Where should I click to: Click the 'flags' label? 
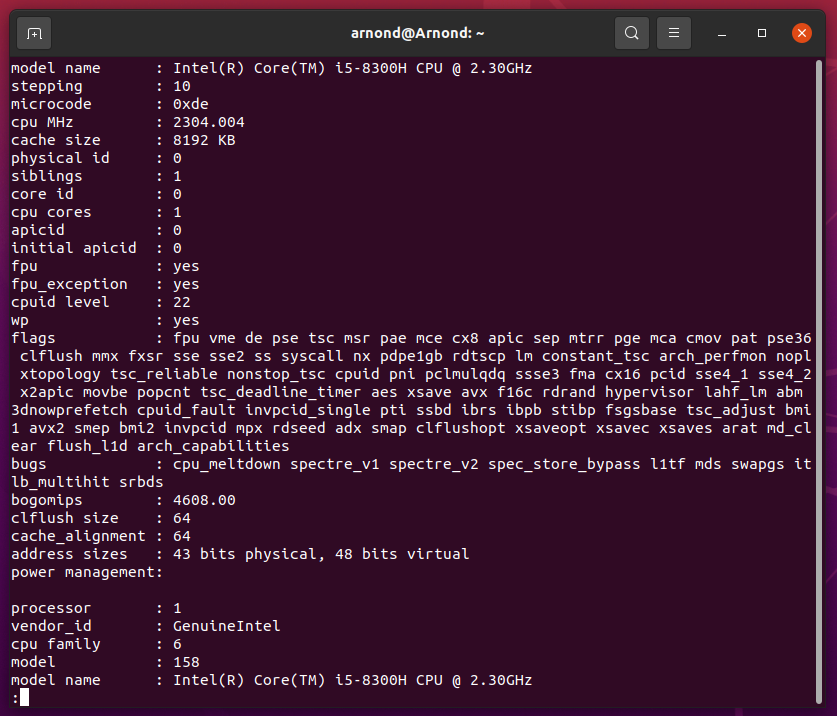pyautogui.click(x=33, y=338)
